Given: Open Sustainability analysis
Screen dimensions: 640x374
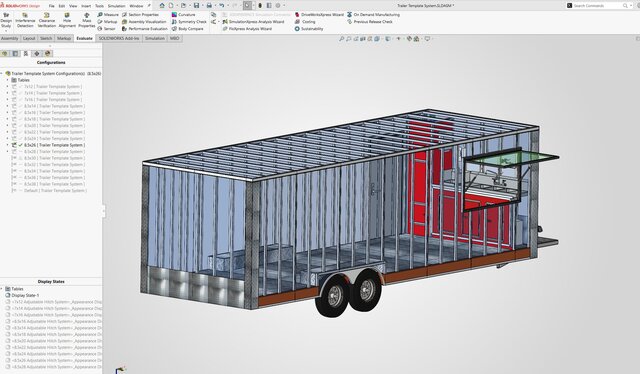Looking at the screenshot, I should tap(309, 29).
